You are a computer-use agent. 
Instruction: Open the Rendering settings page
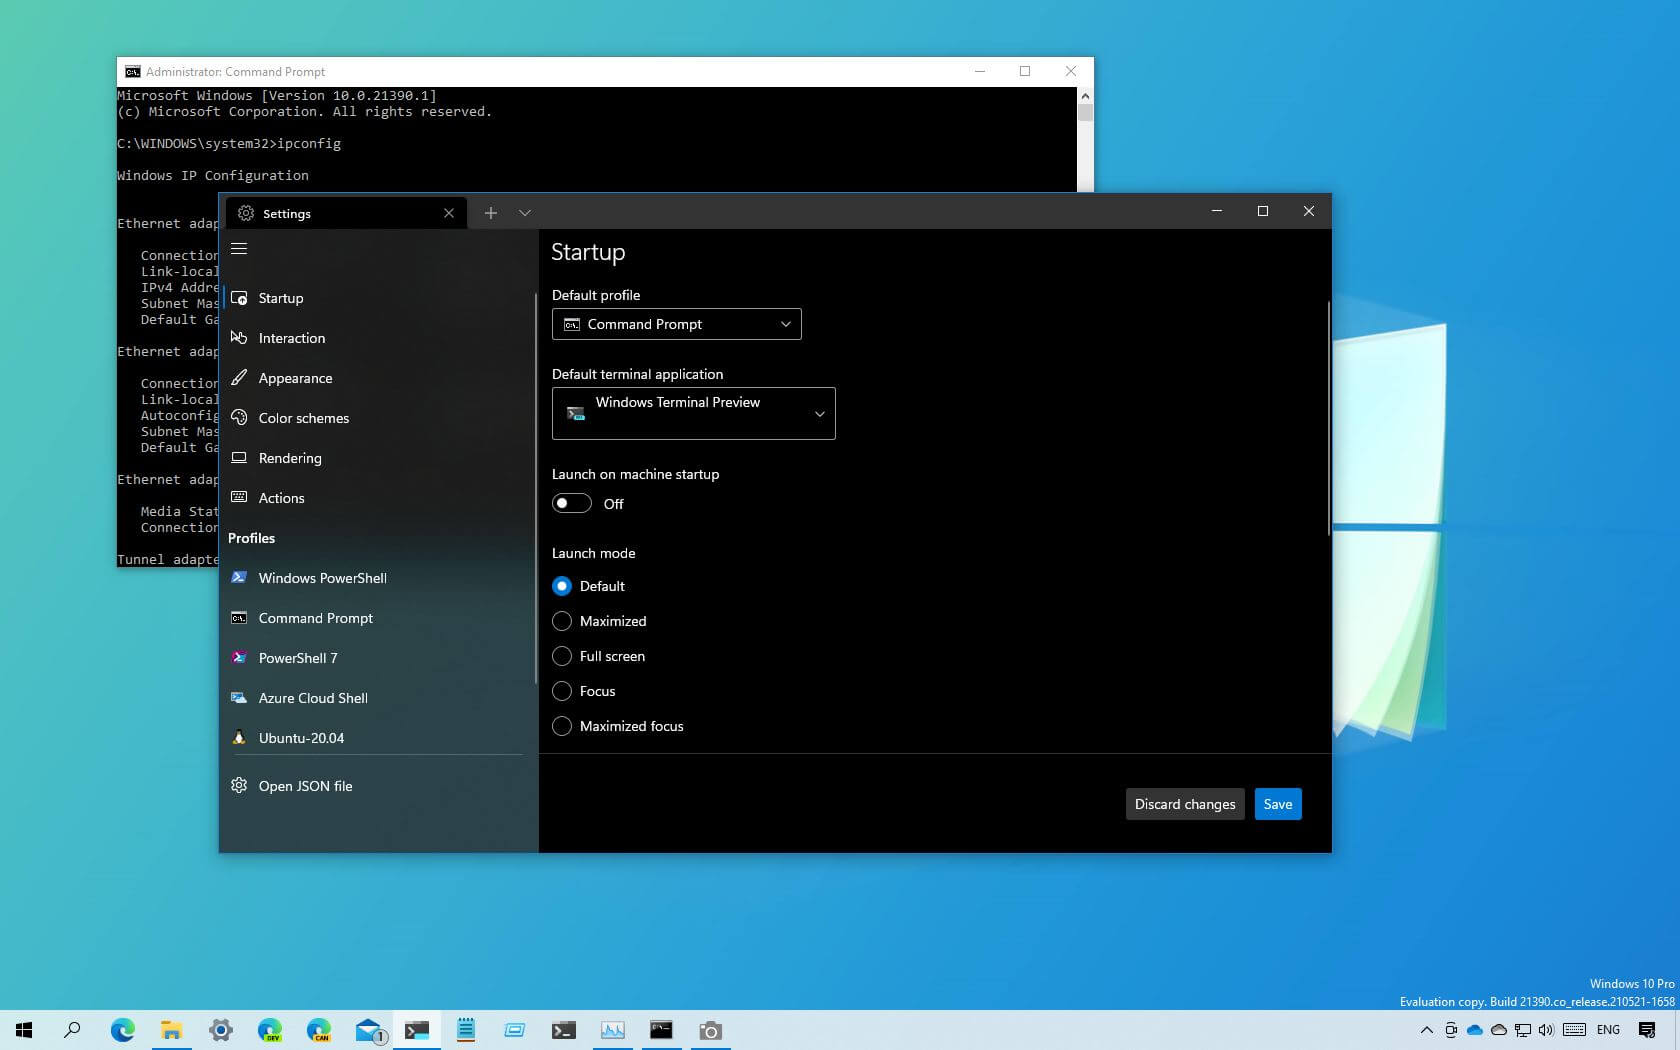(290, 458)
